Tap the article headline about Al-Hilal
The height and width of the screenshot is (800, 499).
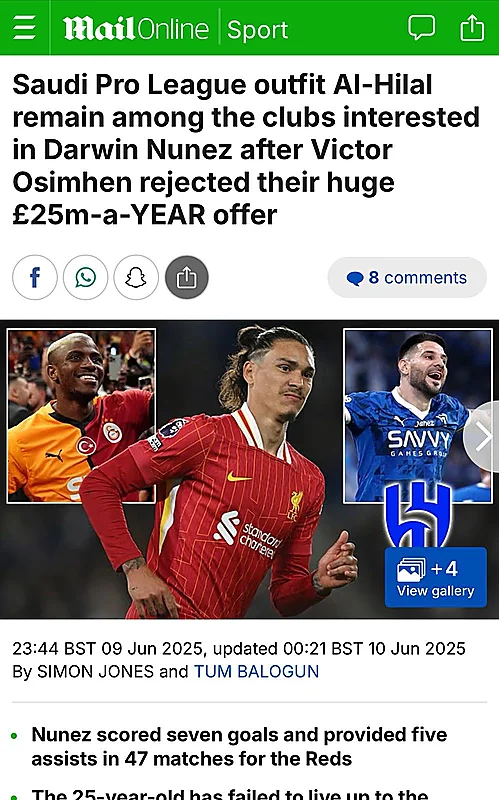tap(246, 149)
